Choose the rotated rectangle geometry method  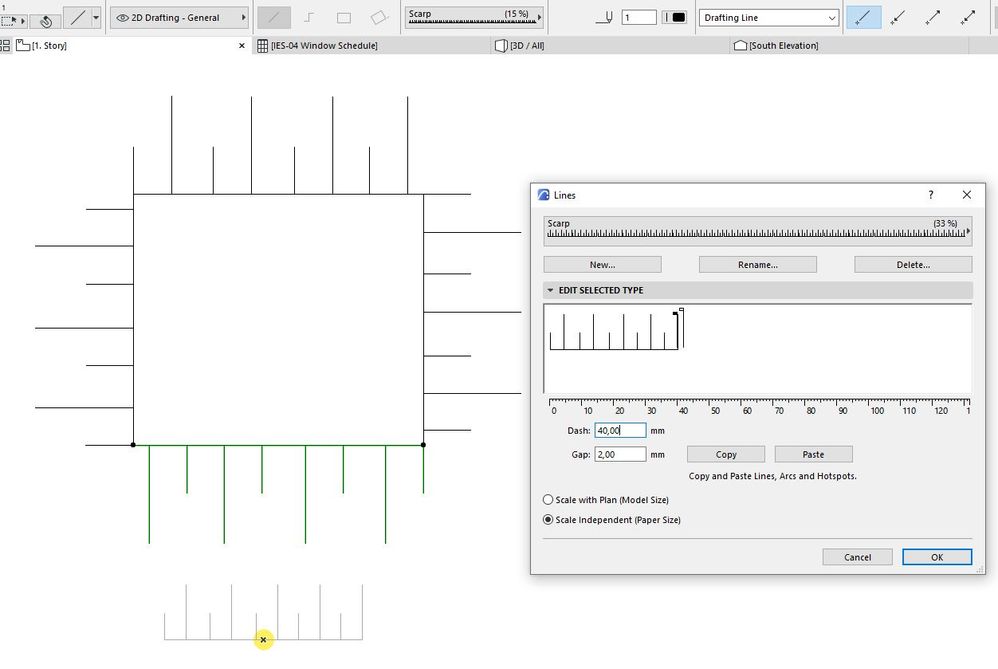coord(379,18)
